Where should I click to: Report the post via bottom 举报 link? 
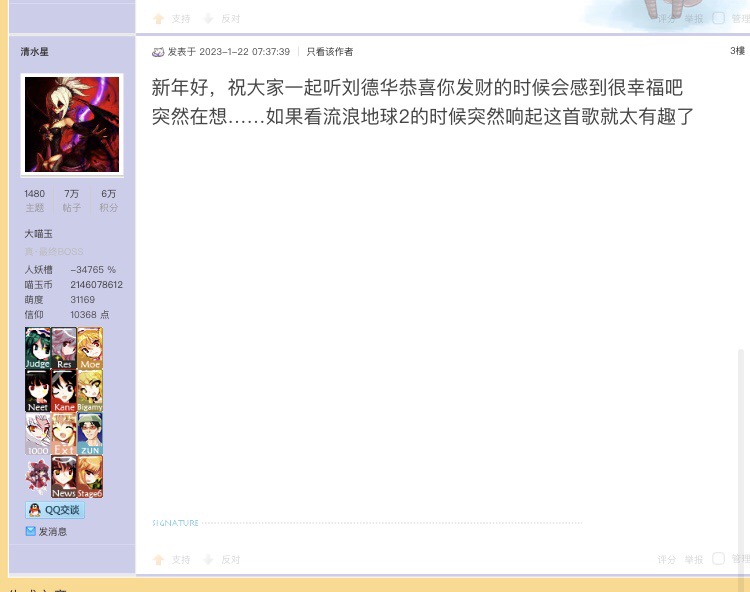[693, 560]
